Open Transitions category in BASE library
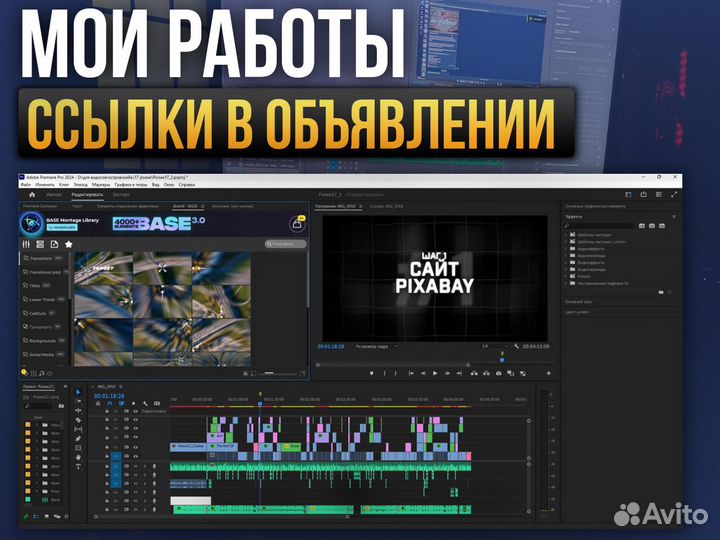This screenshot has width=720, height=540. pyautogui.click(x=44, y=259)
